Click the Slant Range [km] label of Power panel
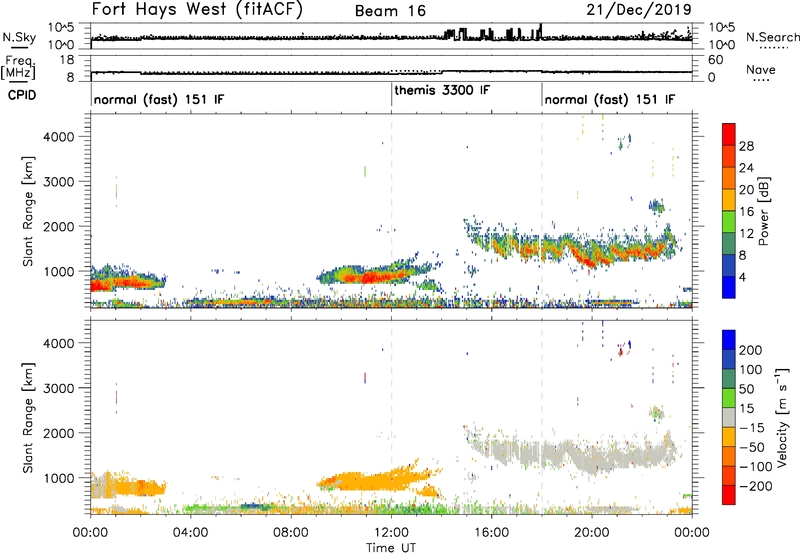Screen dimensions: 800x554 point(28,211)
